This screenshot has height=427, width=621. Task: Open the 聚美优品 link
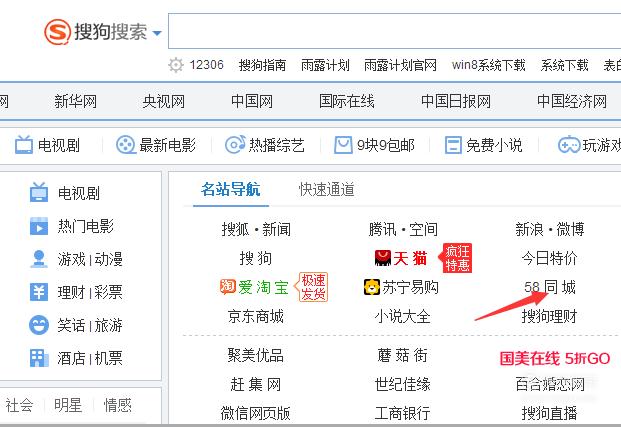256,355
